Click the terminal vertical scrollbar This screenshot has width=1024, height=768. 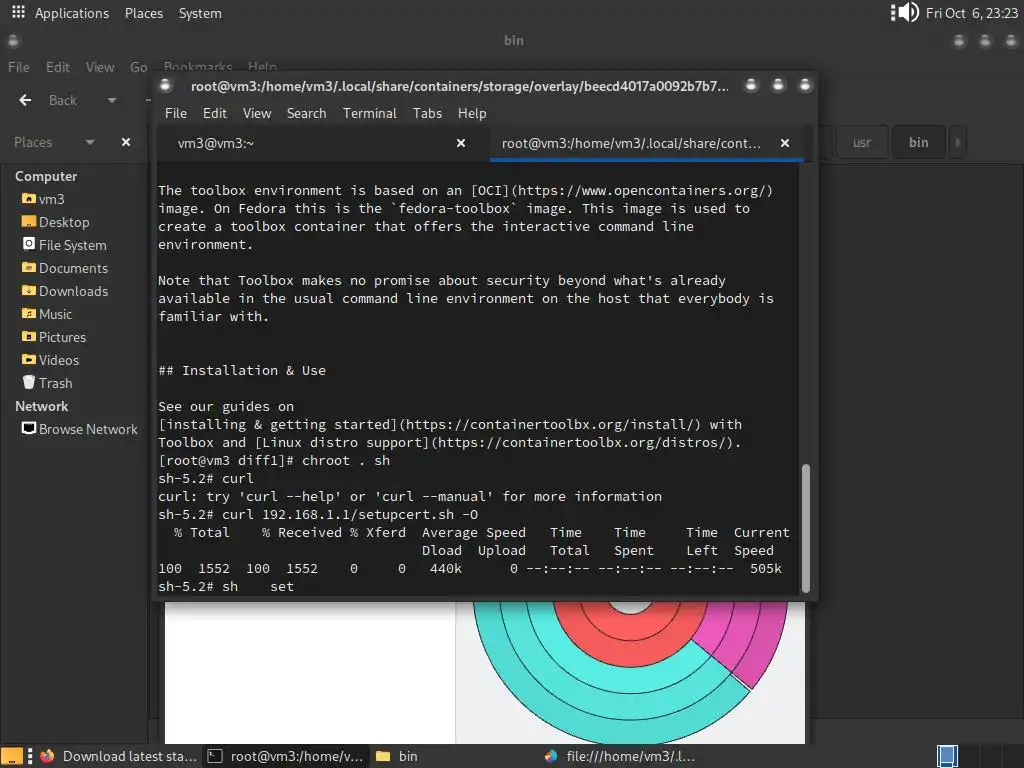click(806, 528)
